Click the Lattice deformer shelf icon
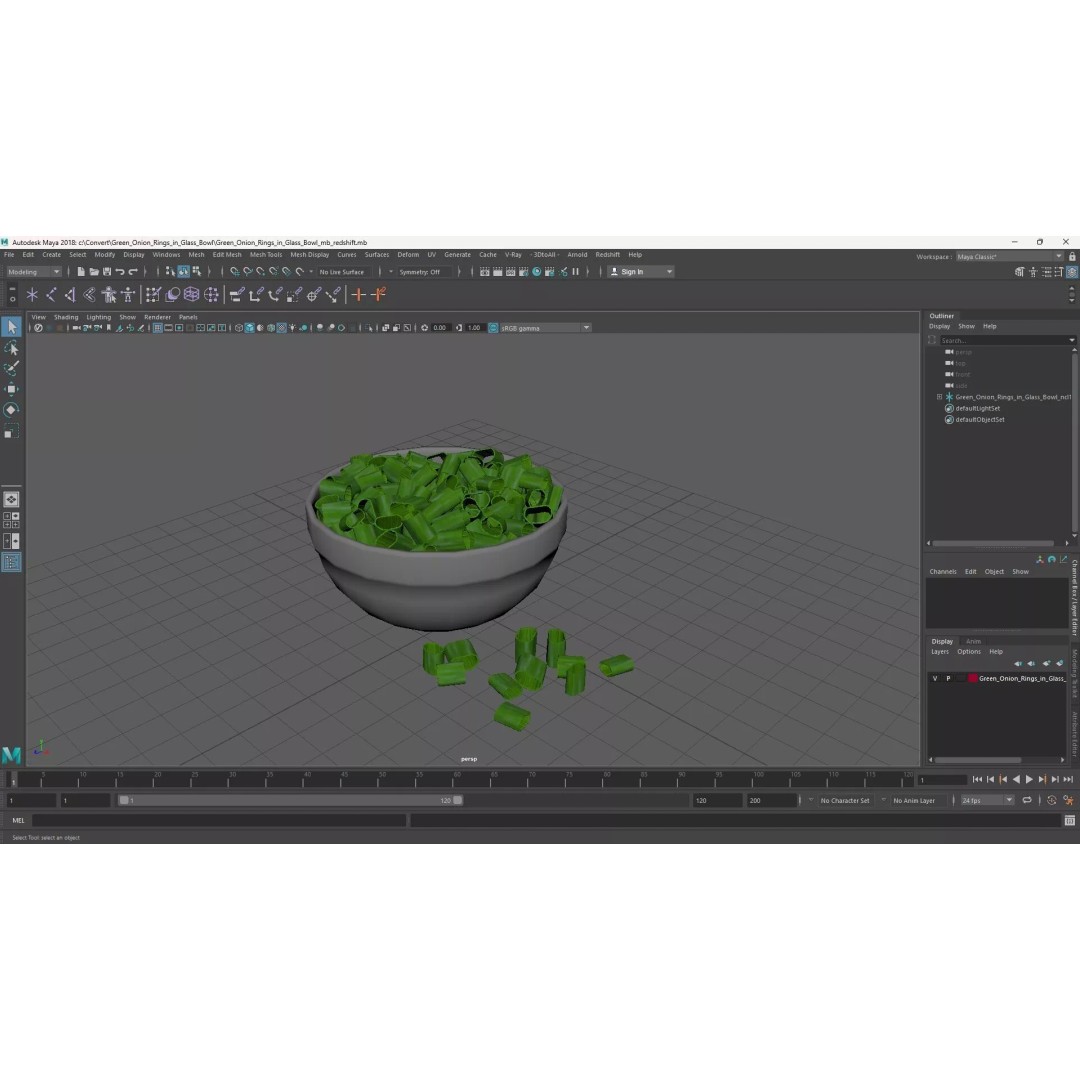Image resolution: width=1080 pixels, height=1080 pixels. [x=191, y=295]
